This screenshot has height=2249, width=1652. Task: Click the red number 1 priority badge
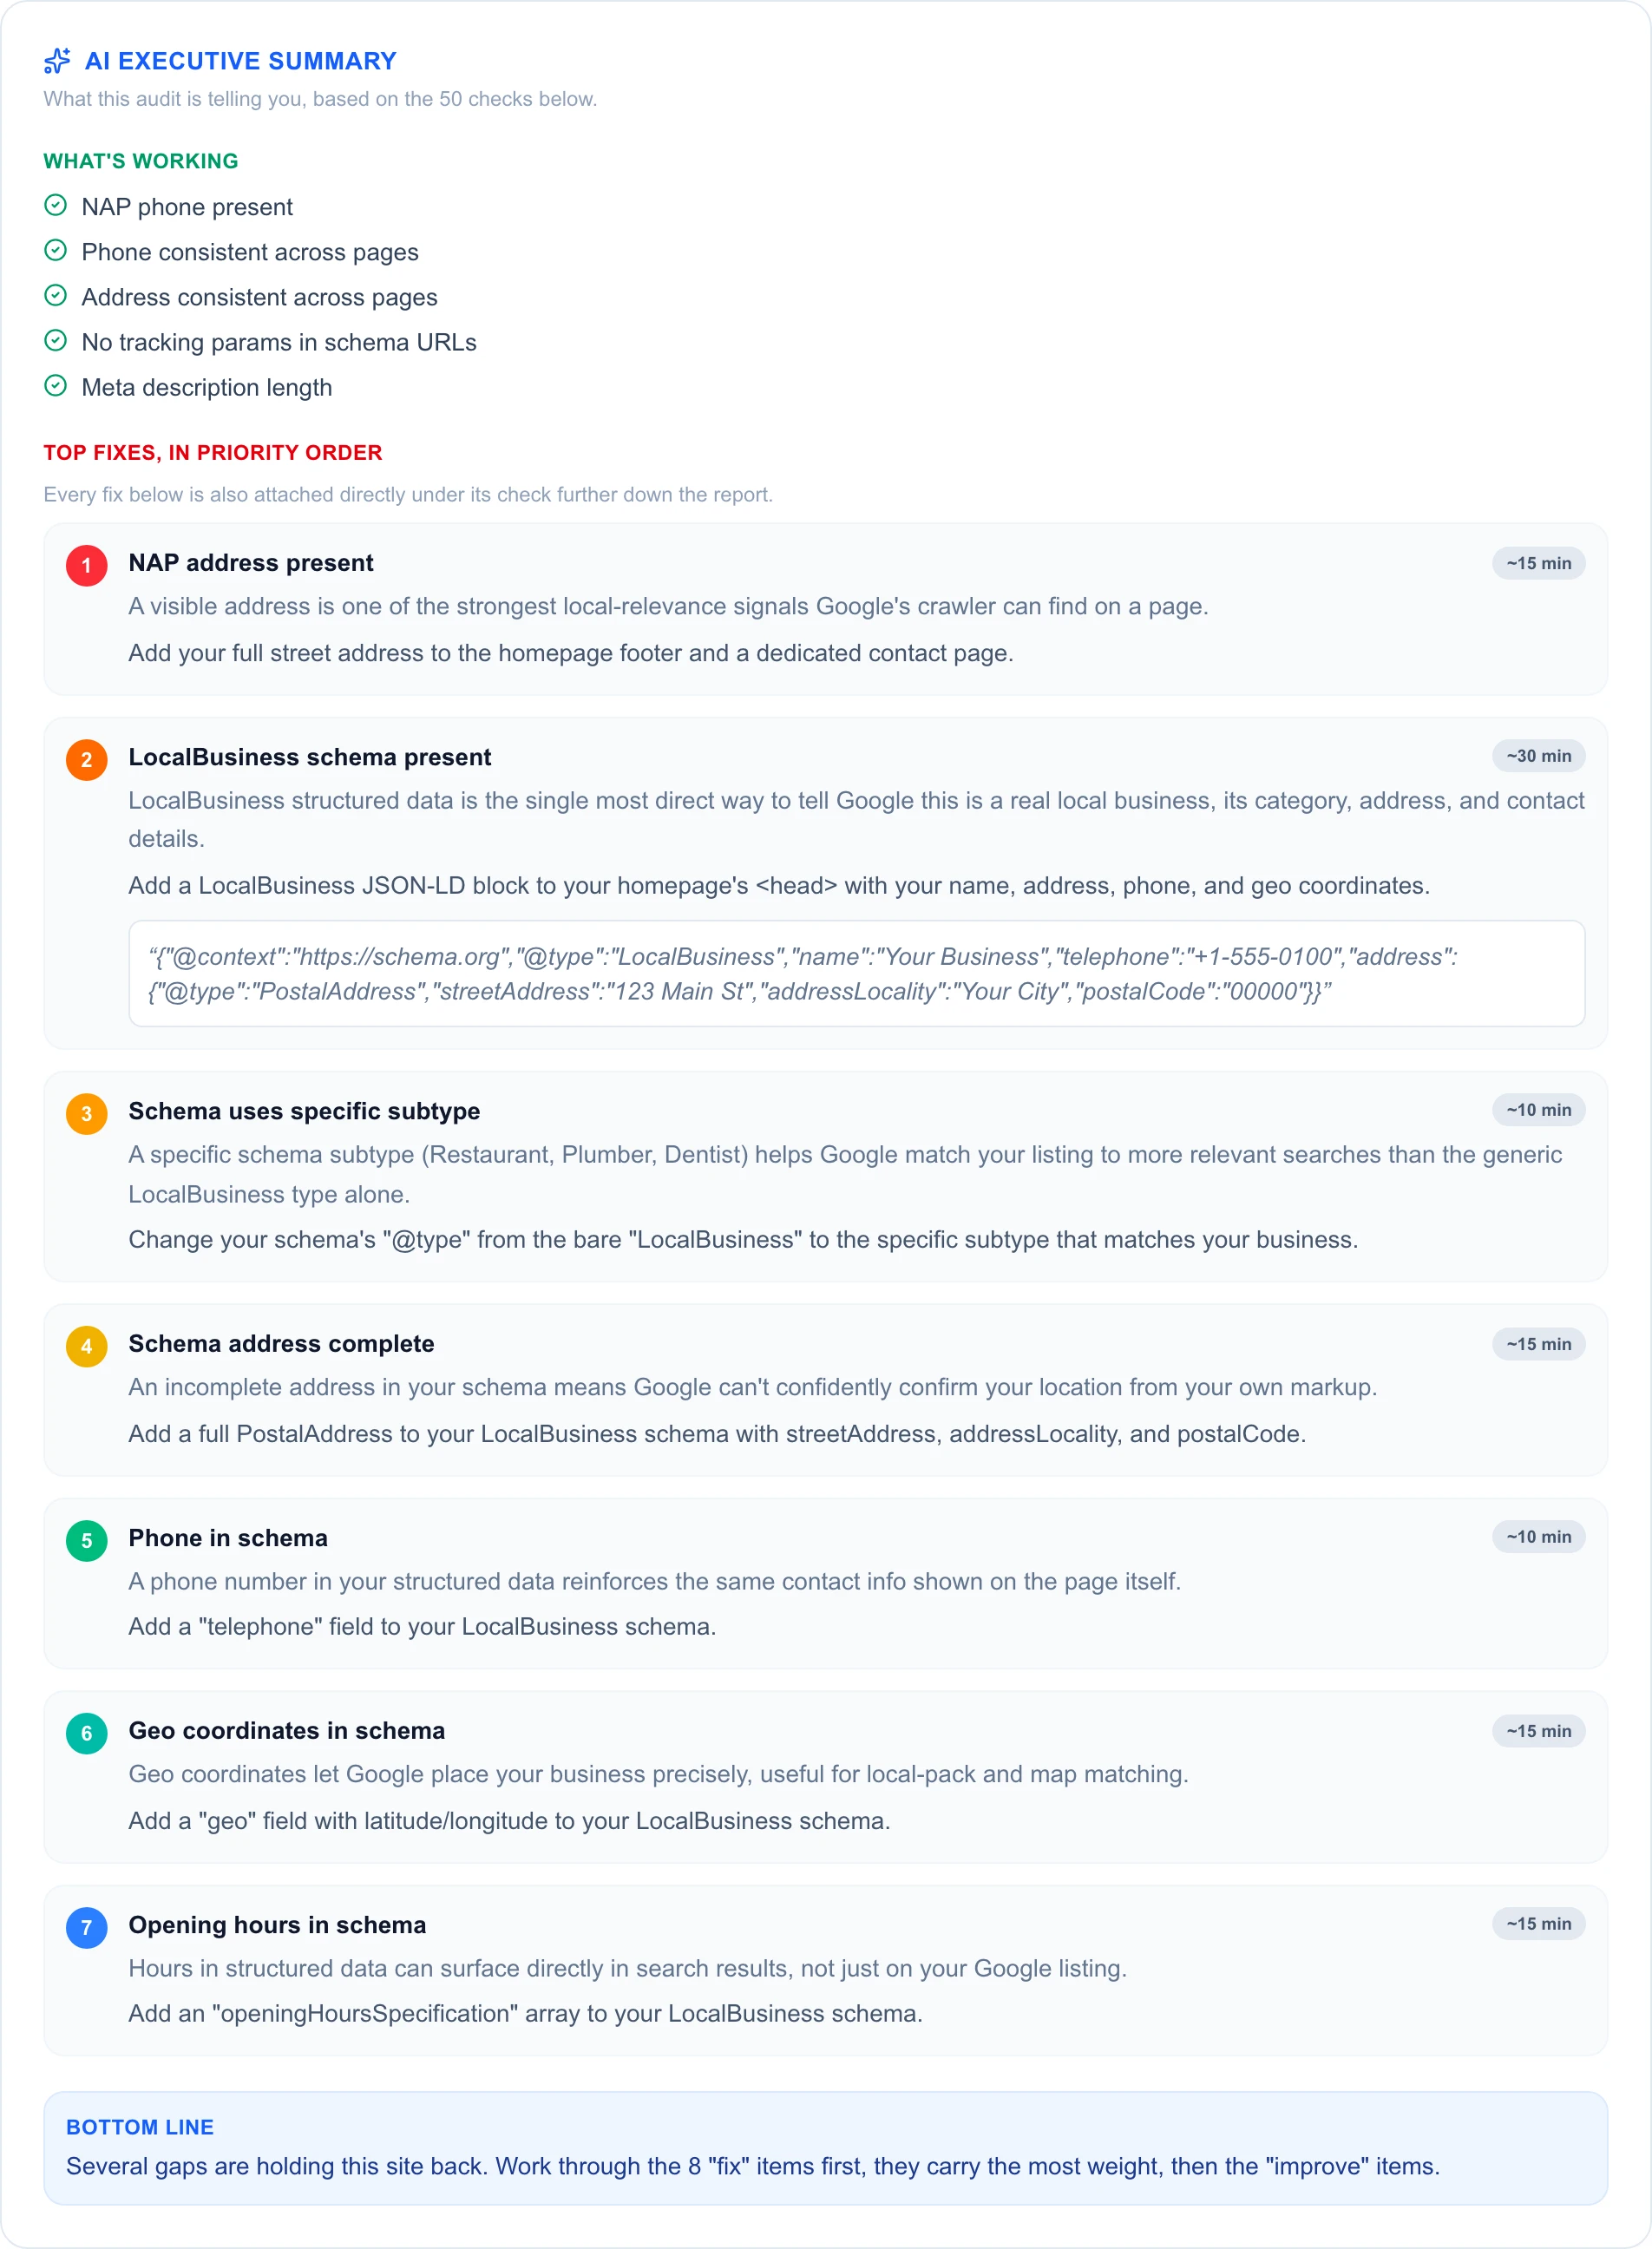pos(87,565)
